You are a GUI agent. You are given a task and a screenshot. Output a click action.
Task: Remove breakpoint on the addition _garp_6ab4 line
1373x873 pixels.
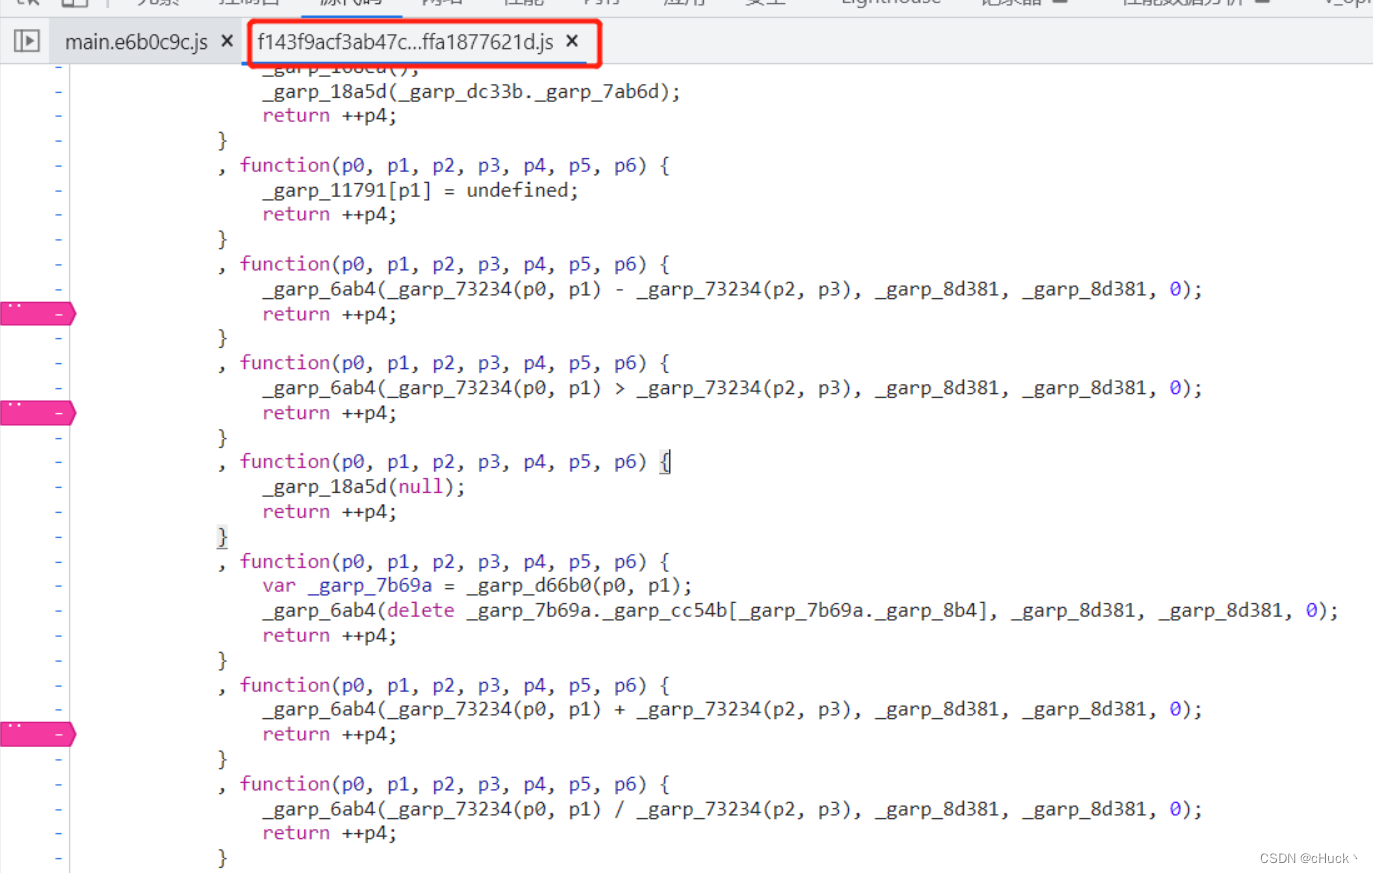tap(37, 734)
